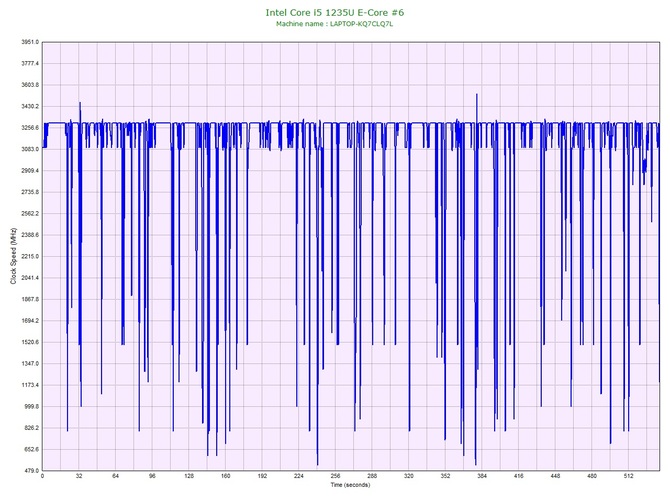Click the 1520.6 y-axis value

30,342
